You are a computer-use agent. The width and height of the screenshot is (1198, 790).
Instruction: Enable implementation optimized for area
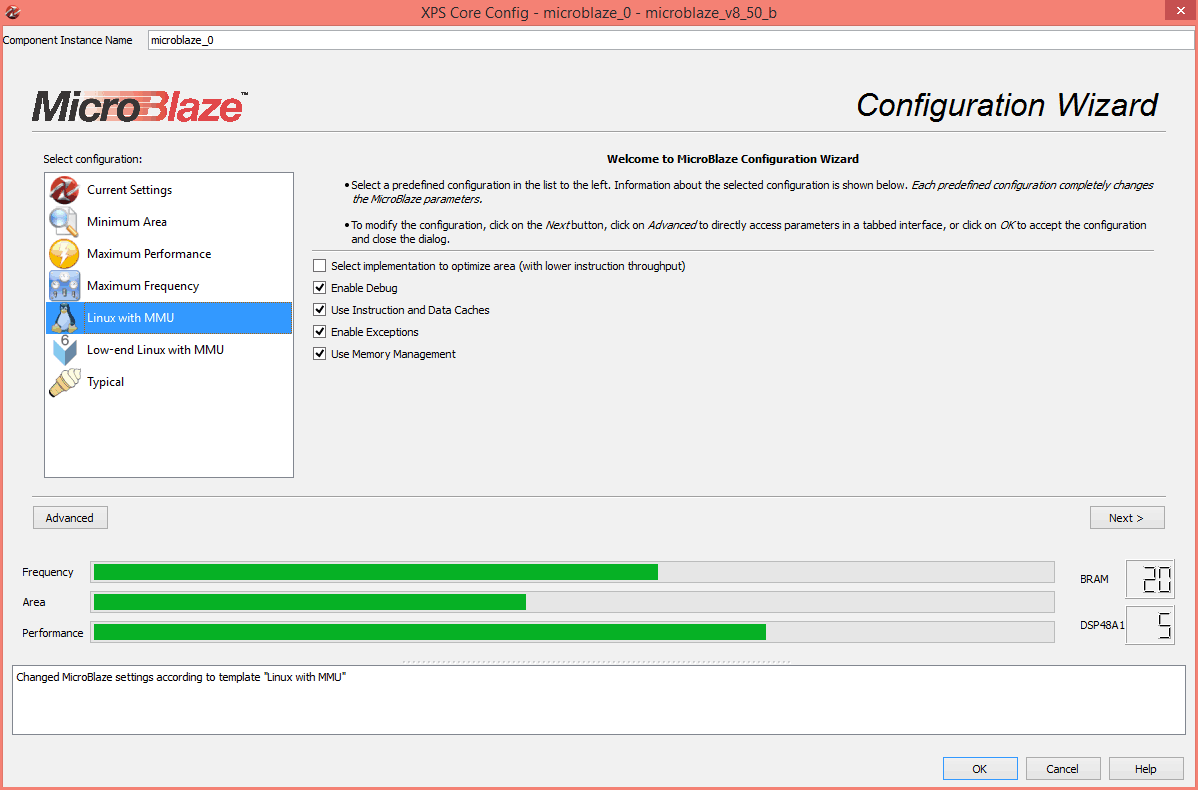point(320,265)
